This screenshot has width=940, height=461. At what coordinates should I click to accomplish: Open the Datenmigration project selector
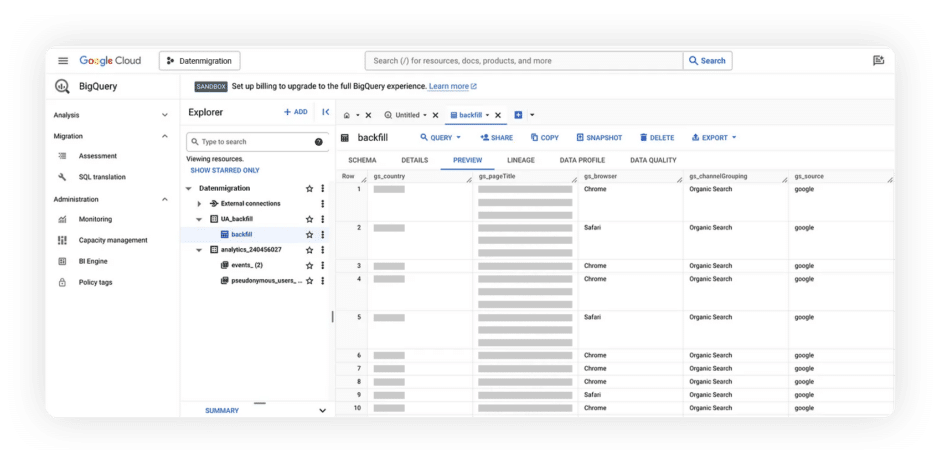200,61
